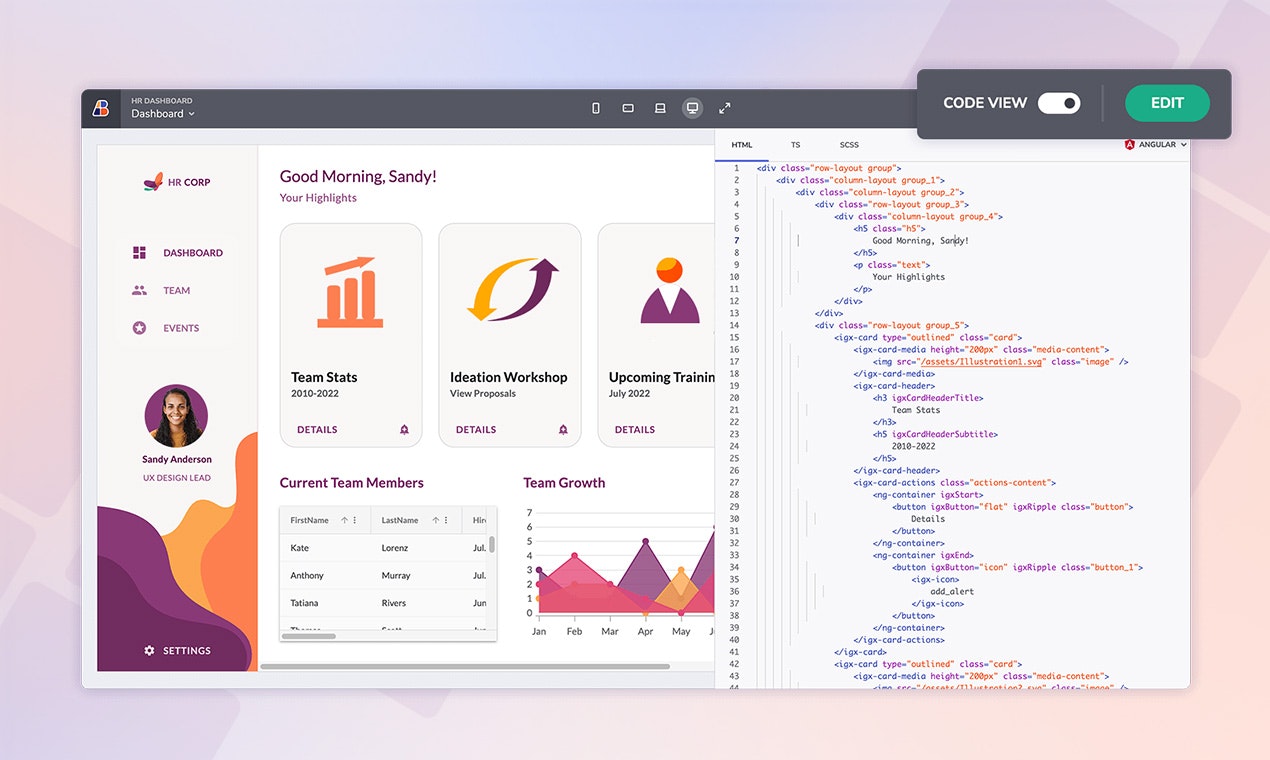The image size is (1270, 760).
Task: Click Sandy Anderson's profile photo
Action: tap(176, 416)
